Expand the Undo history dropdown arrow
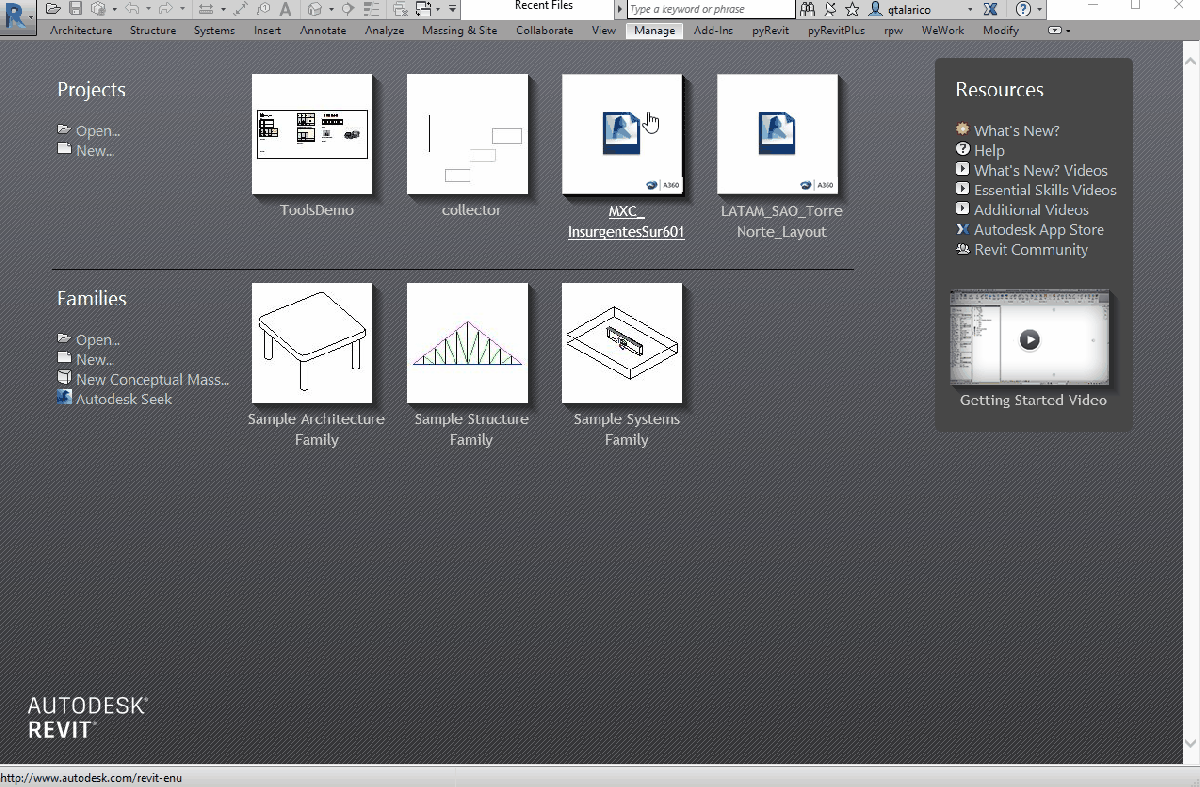Screen dimensions: 1200x787 (148, 9)
